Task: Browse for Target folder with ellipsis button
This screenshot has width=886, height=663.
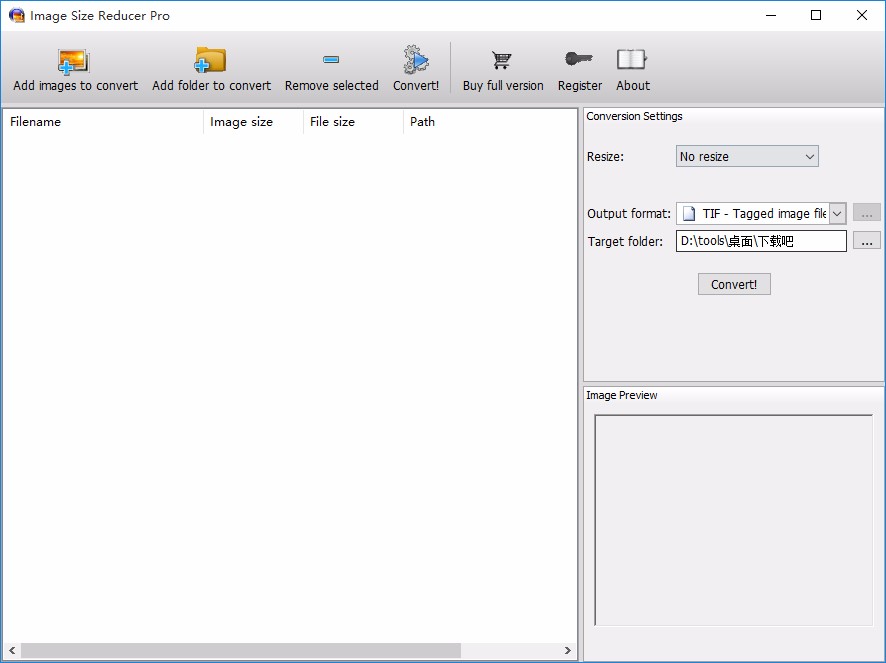Action: pyautogui.click(x=866, y=241)
